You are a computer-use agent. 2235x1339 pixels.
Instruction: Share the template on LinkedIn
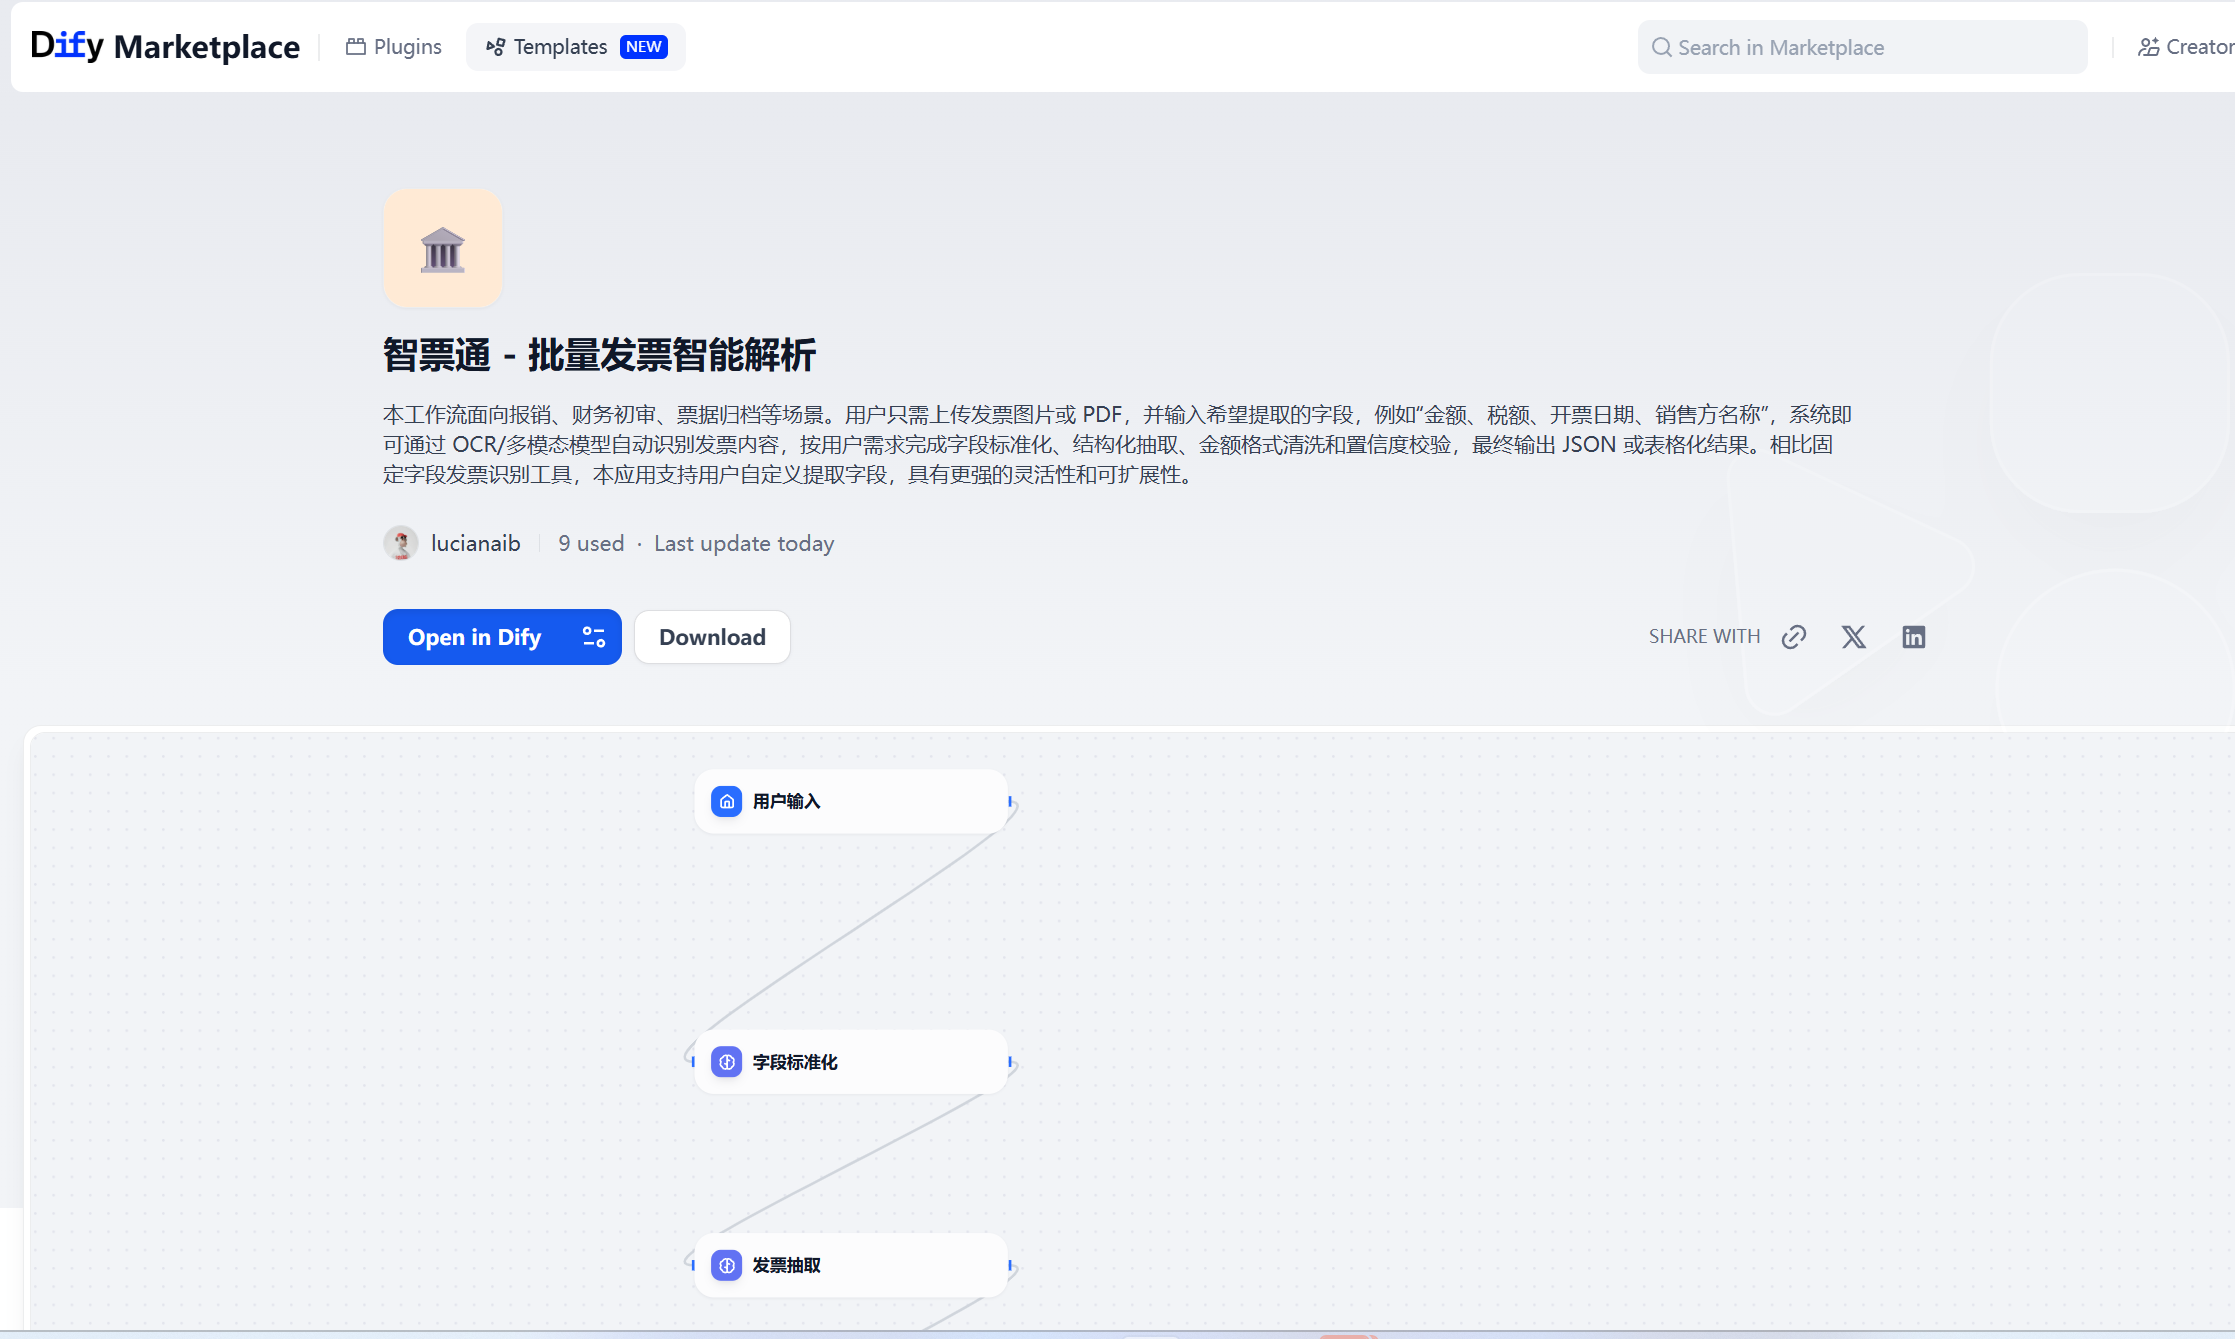(x=1914, y=637)
